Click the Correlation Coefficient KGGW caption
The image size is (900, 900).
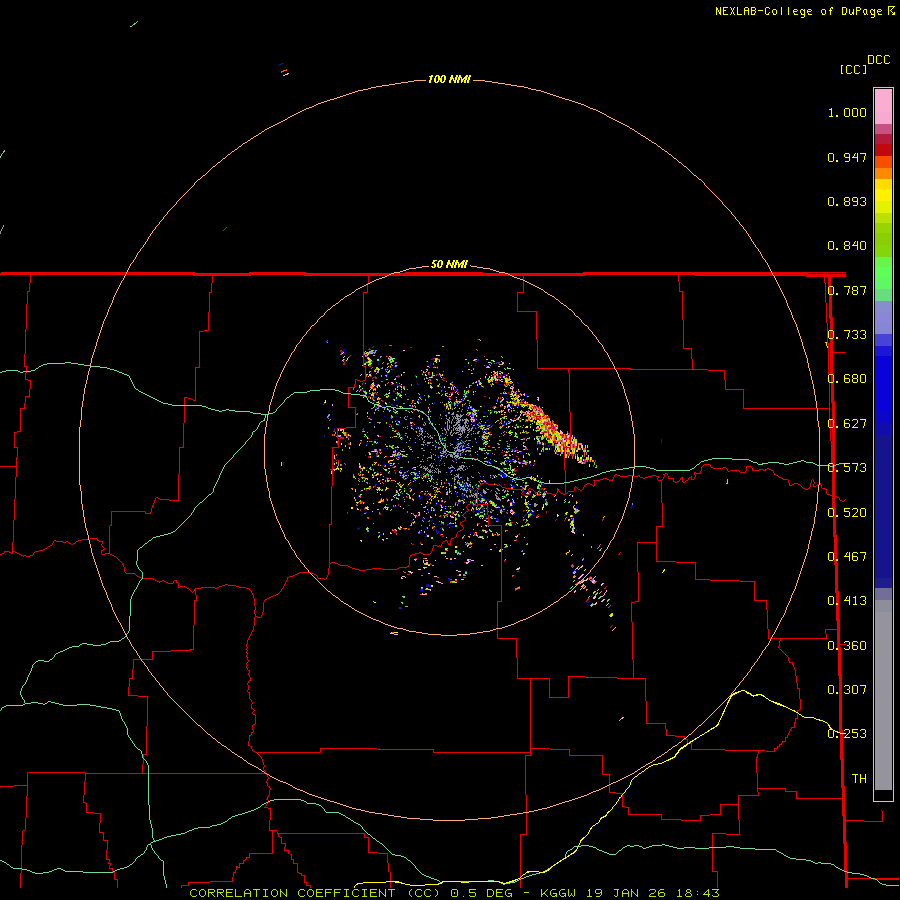tap(454, 893)
